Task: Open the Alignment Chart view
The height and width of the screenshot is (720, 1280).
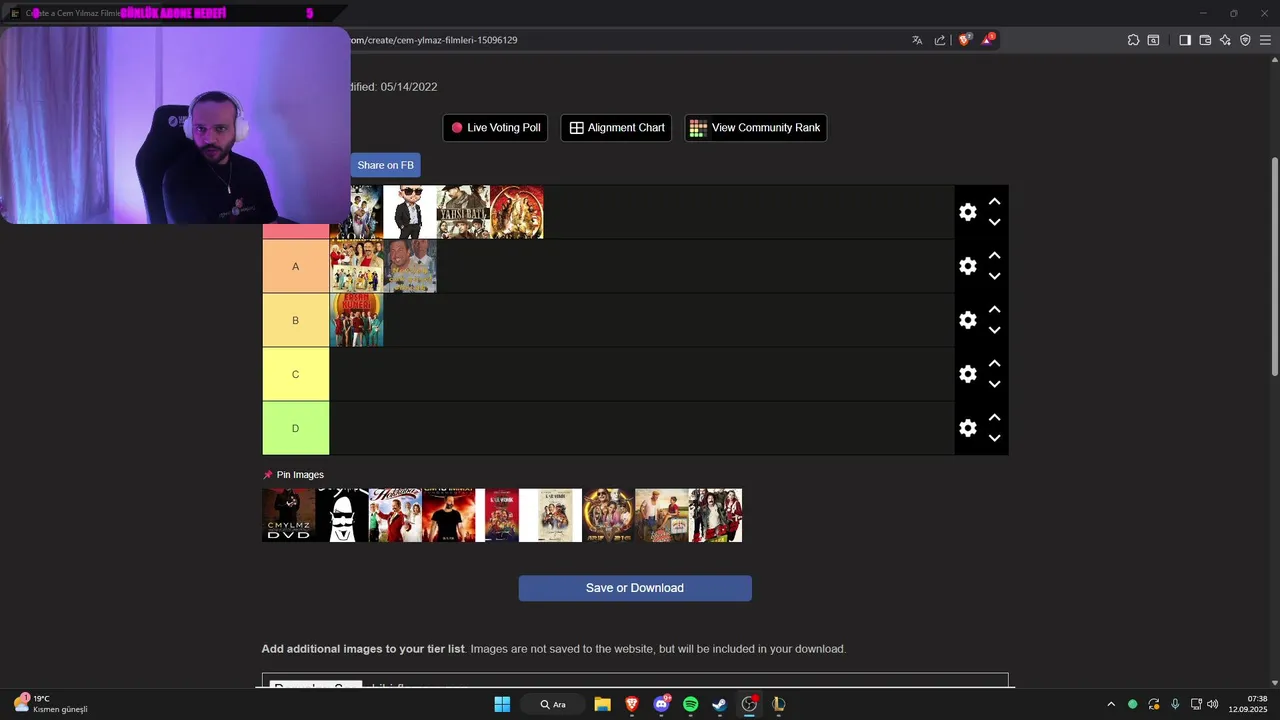Action: (616, 128)
